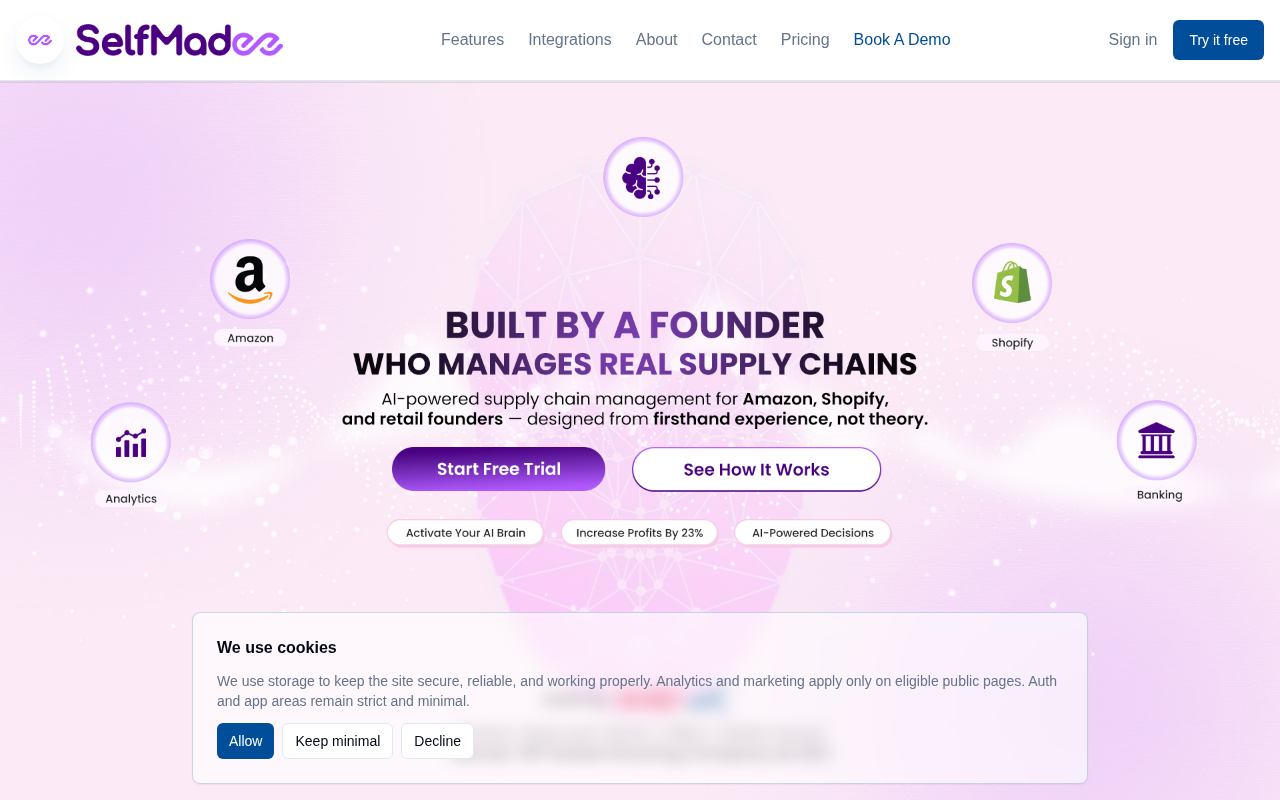
Task: Click the round SelfMadee infinity logo icon
Action: [x=40, y=40]
